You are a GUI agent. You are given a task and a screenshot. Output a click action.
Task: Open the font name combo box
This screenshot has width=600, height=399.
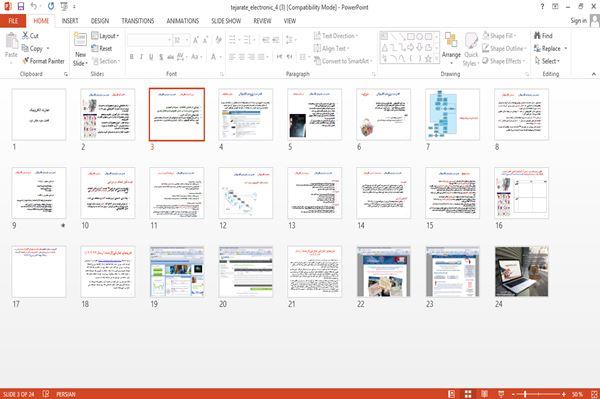coord(149,40)
